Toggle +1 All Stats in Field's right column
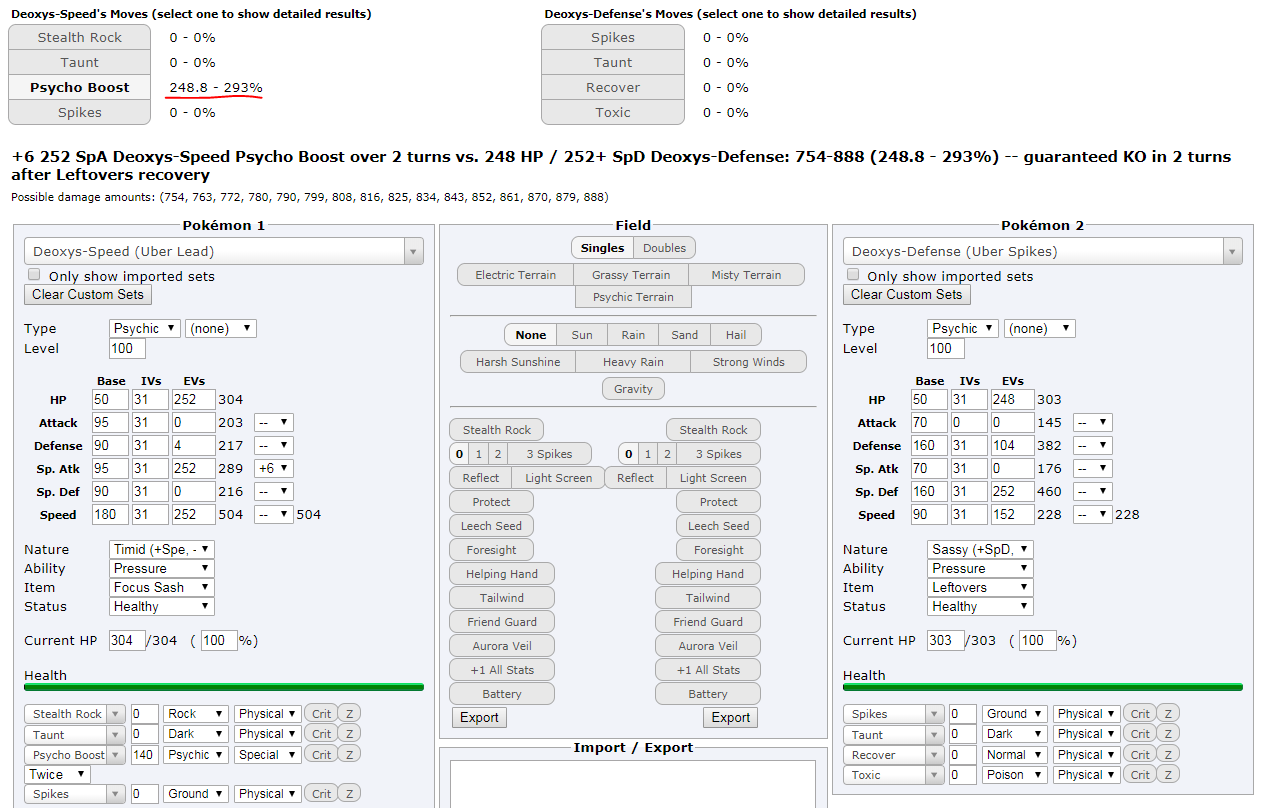The image size is (1267, 808). [x=708, y=670]
